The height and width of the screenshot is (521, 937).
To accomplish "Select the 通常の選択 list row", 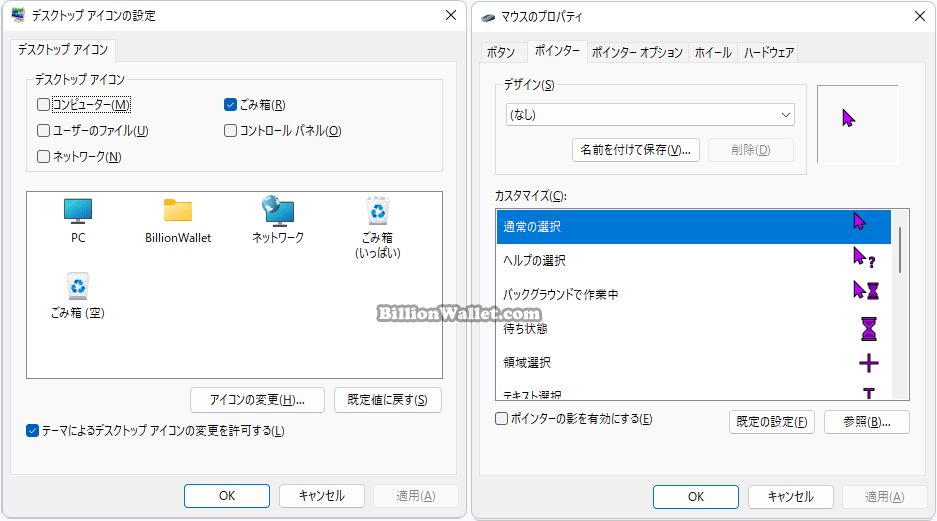I will [x=694, y=226].
